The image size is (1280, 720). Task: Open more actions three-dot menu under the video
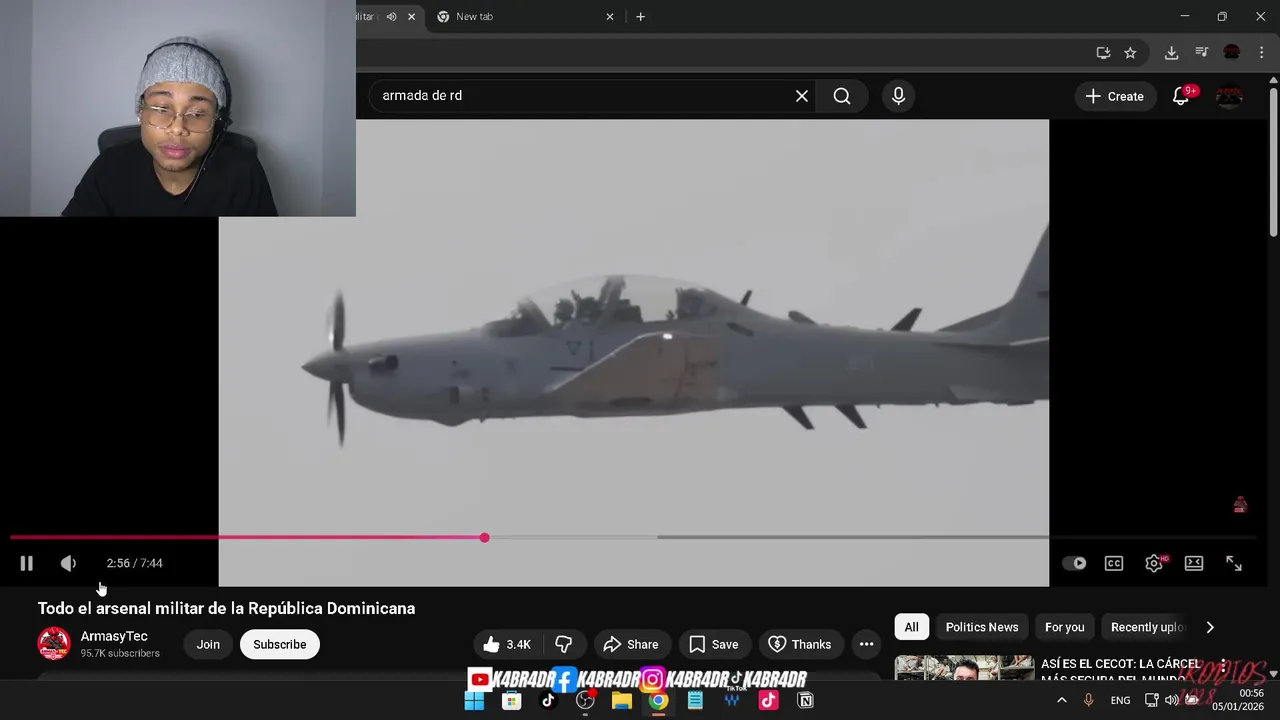point(867,644)
